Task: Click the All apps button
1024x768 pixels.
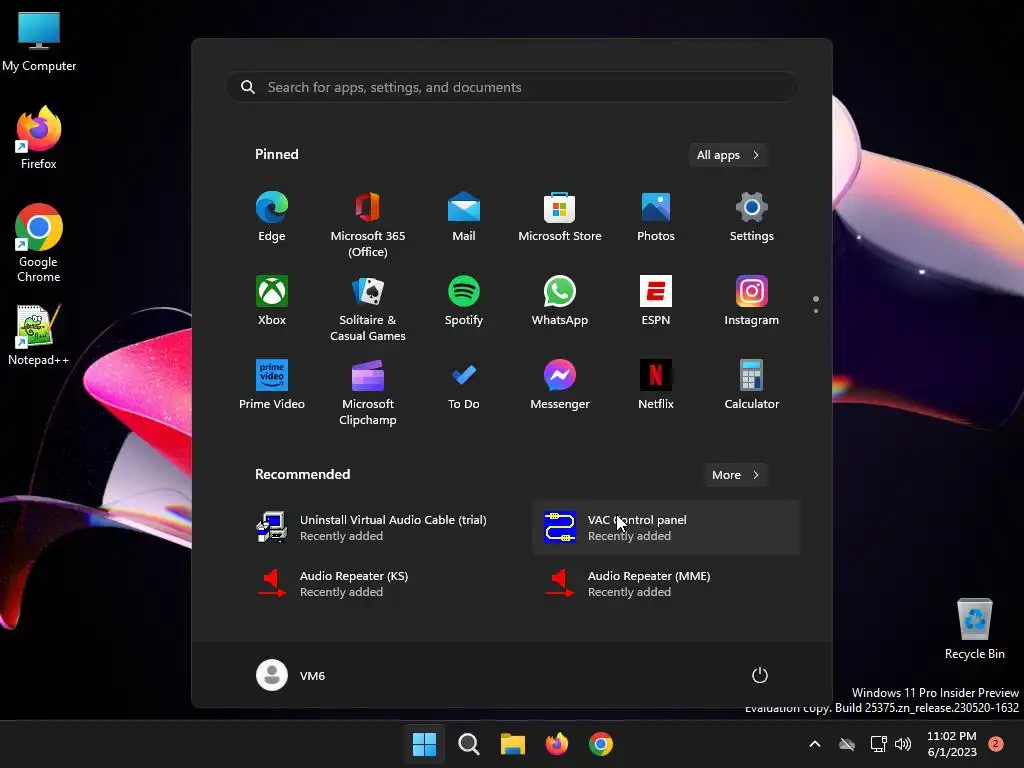Action: coord(728,155)
